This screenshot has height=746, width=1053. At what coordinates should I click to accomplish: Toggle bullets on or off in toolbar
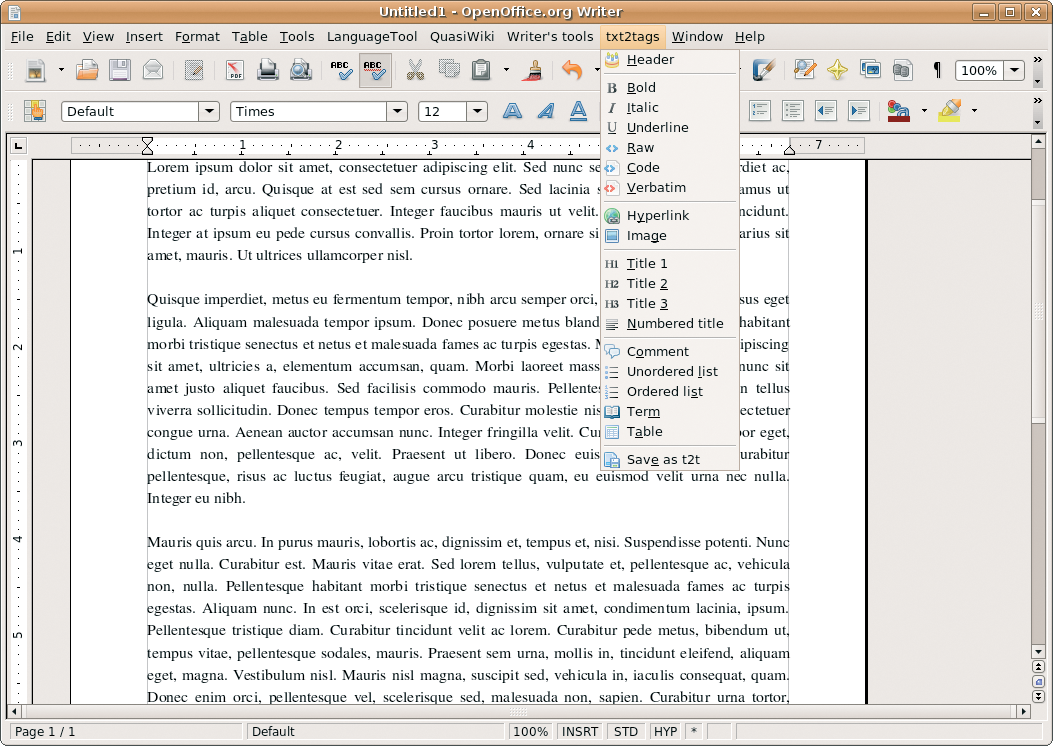pos(792,111)
